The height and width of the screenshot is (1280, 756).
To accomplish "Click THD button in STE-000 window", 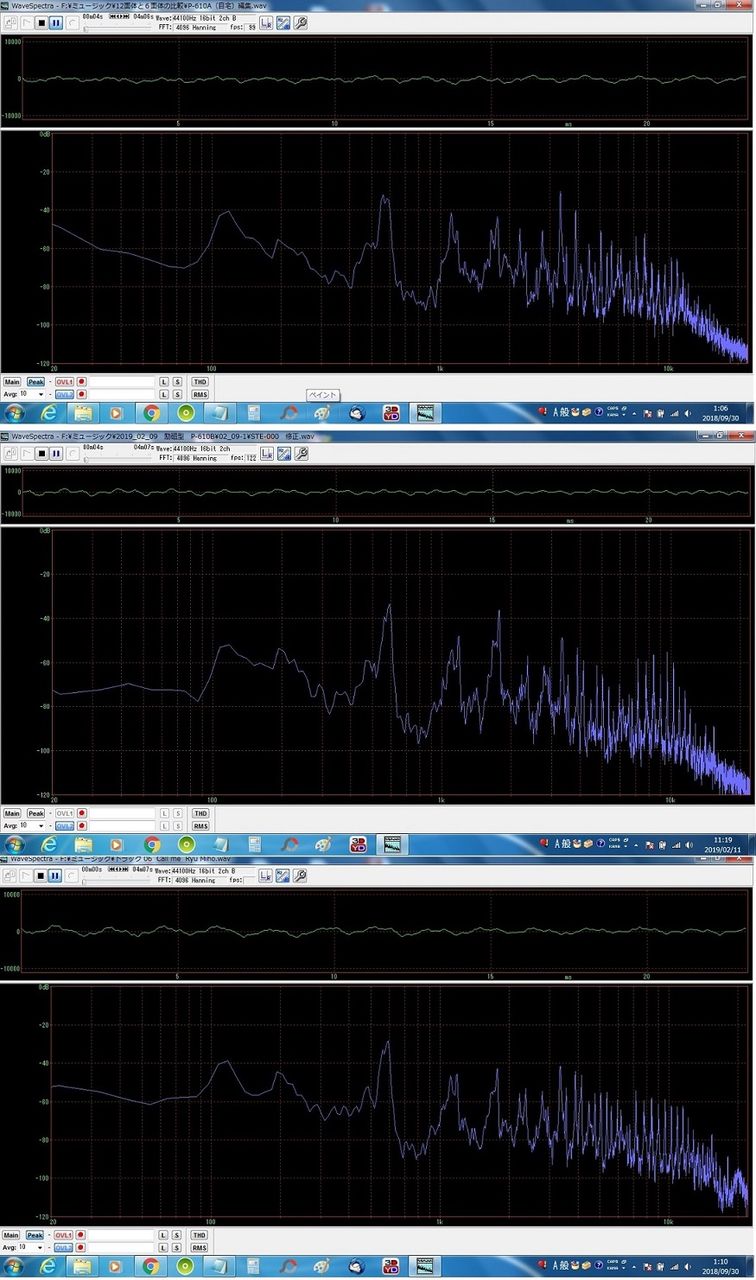I will pos(199,814).
